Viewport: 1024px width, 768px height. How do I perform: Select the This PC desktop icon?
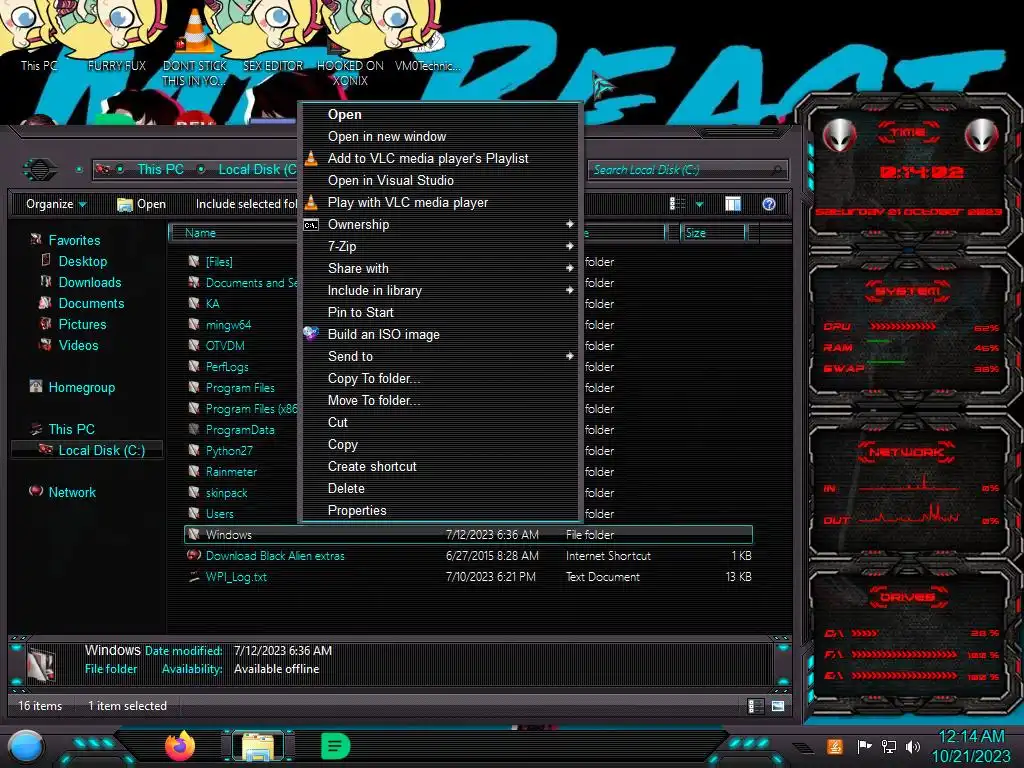pyautogui.click(x=38, y=39)
